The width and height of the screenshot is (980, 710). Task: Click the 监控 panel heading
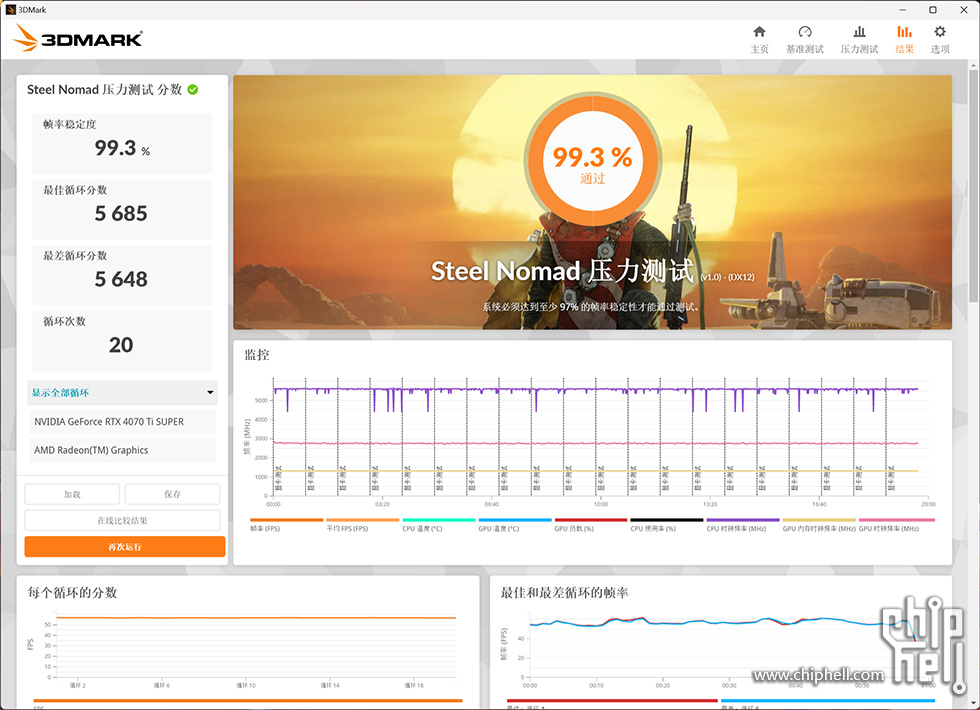coord(257,355)
